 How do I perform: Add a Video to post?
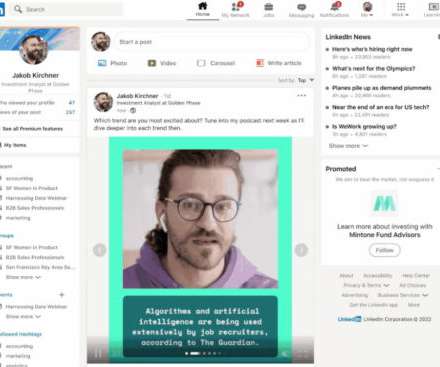162,63
